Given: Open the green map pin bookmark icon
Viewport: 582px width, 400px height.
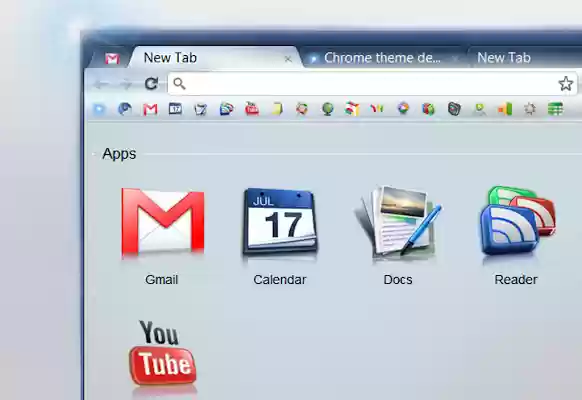Looking at the screenshot, I should 480,109.
